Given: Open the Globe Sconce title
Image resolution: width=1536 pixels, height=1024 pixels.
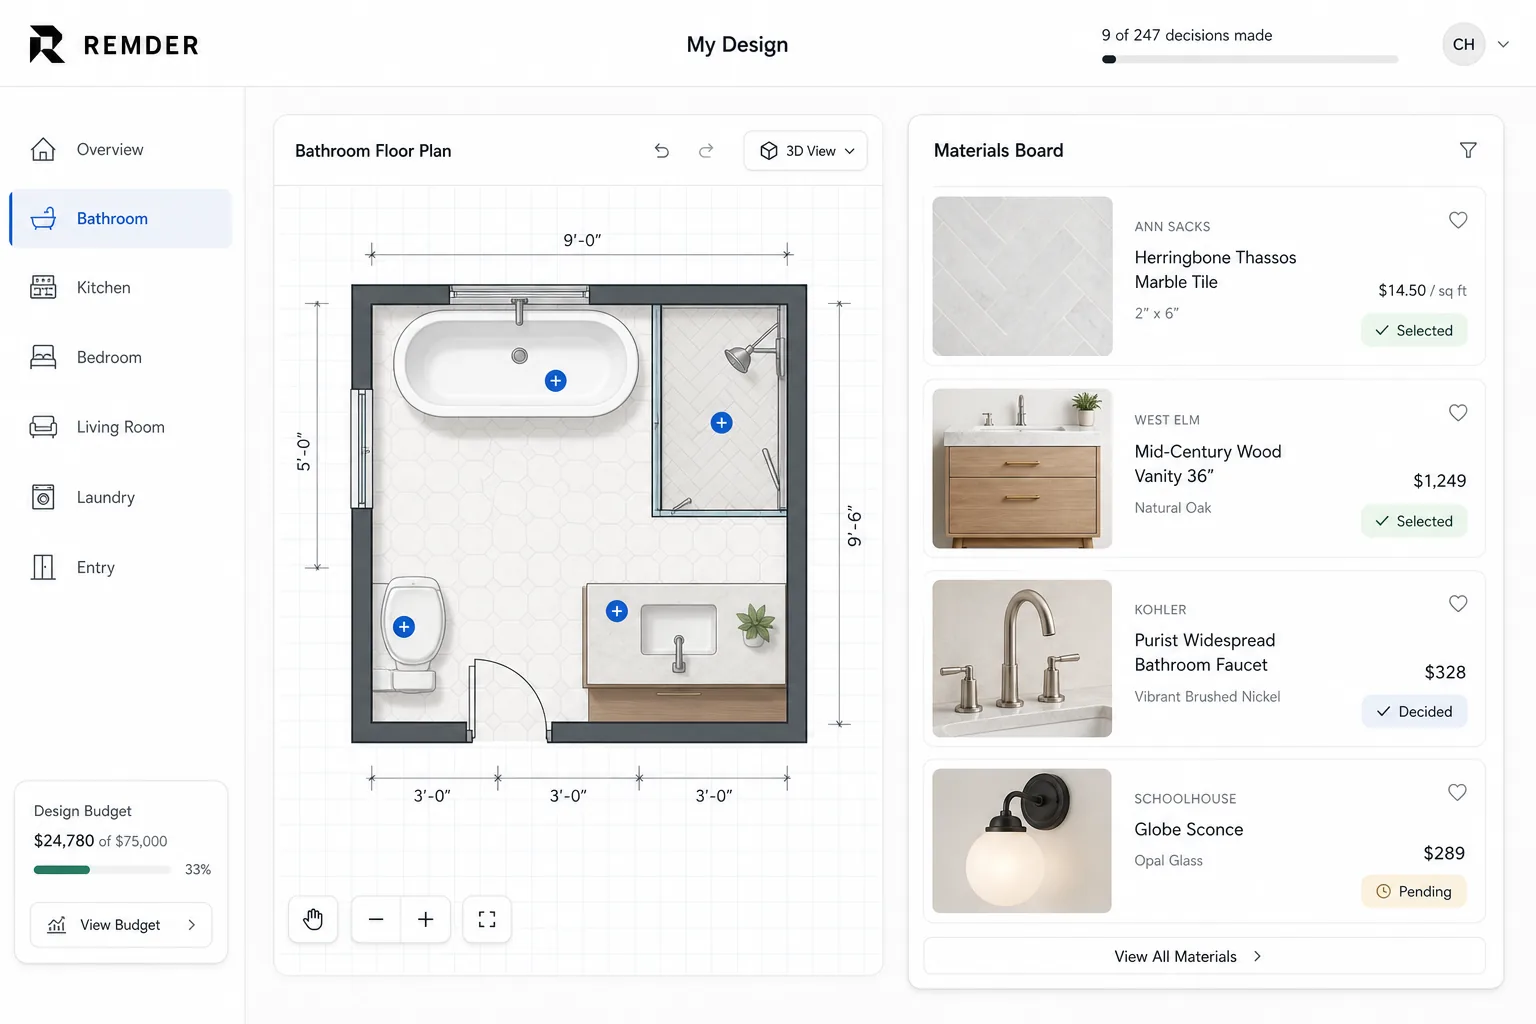Looking at the screenshot, I should [x=1189, y=829].
